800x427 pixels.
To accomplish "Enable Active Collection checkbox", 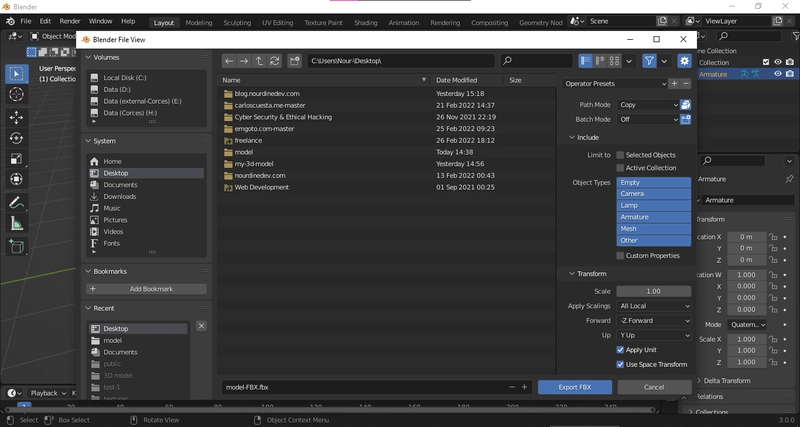I will tap(620, 168).
